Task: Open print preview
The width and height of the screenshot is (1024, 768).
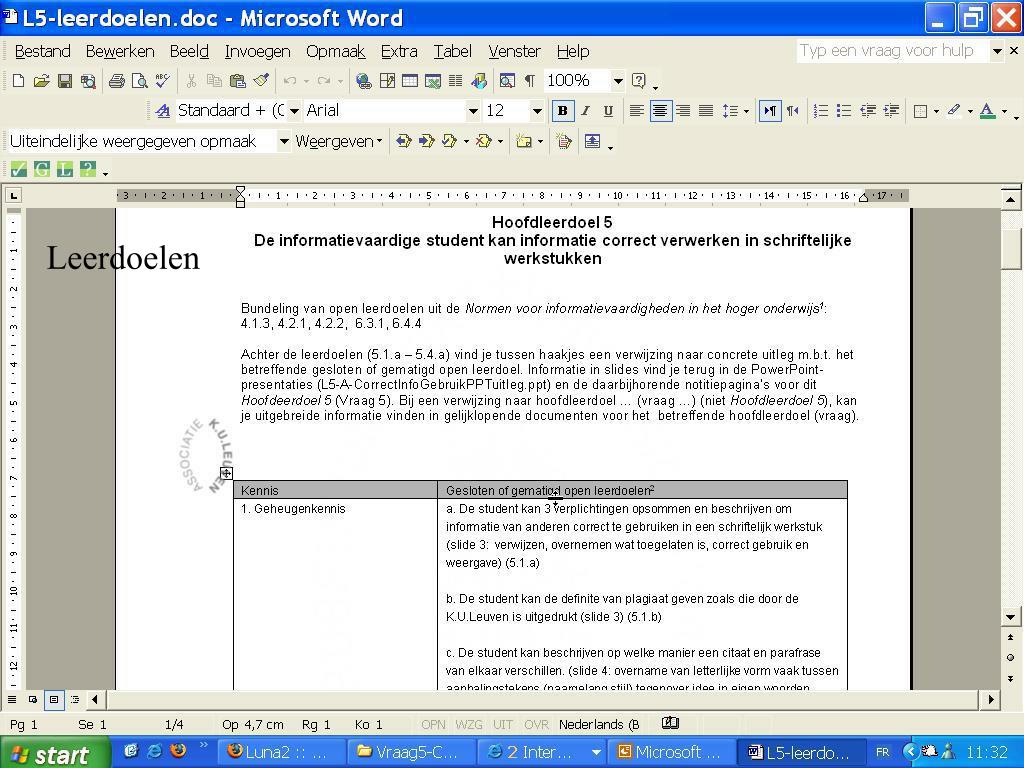Action: coord(140,81)
